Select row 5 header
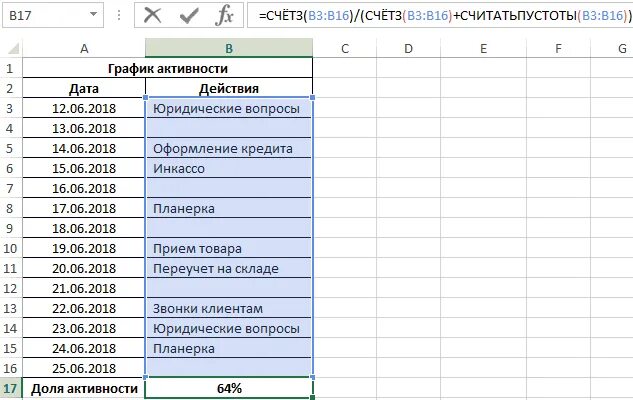The image size is (633, 400). tap(10, 148)
